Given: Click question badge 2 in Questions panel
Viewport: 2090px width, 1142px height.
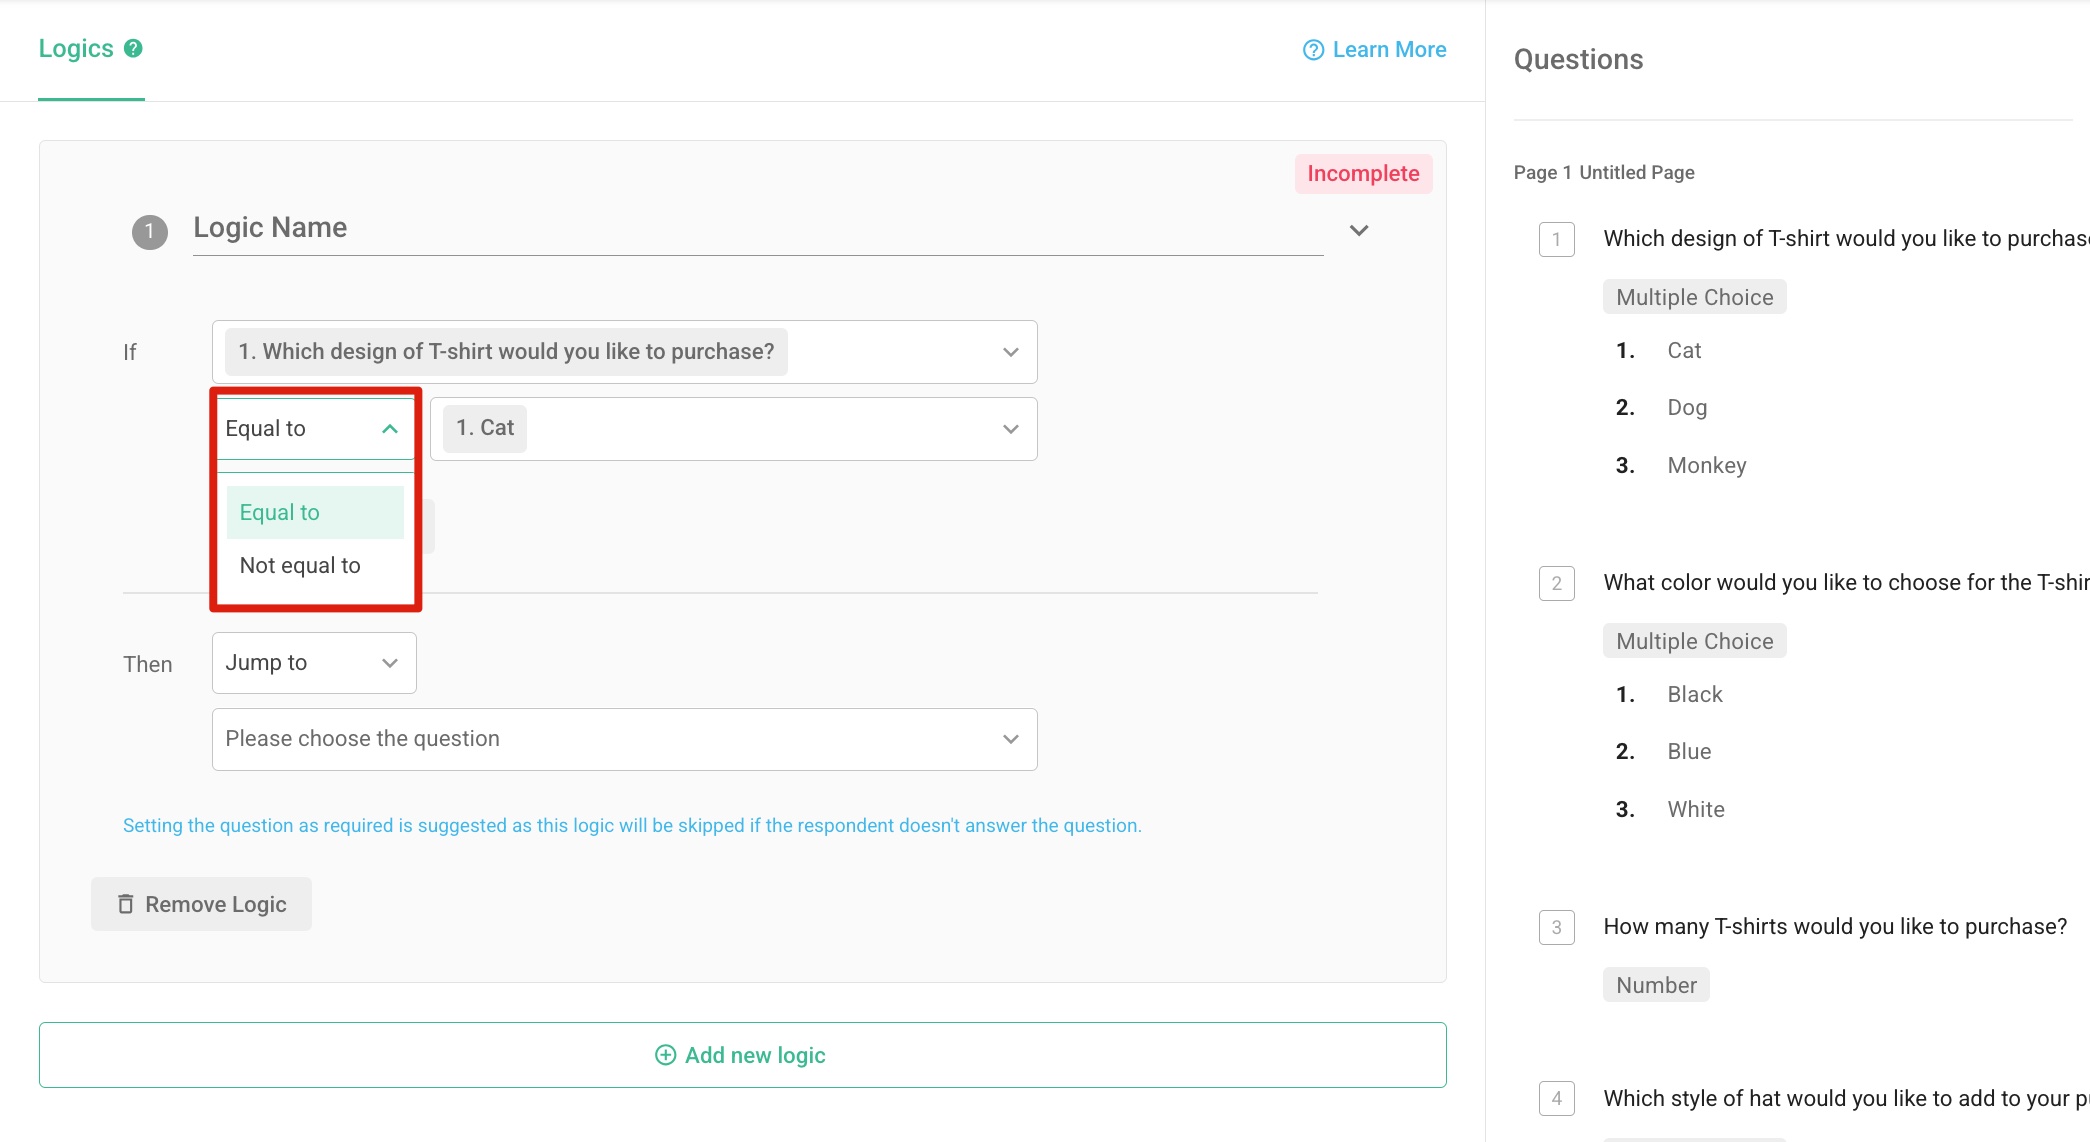Looking at the screenshot, I should [1556, 583].
